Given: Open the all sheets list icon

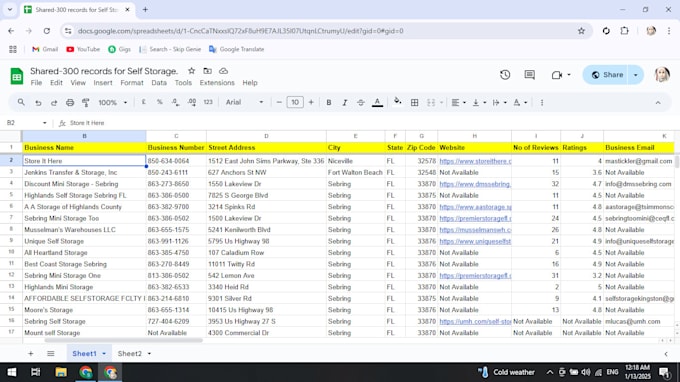Looking at the screenshot, I should point(51,354).
